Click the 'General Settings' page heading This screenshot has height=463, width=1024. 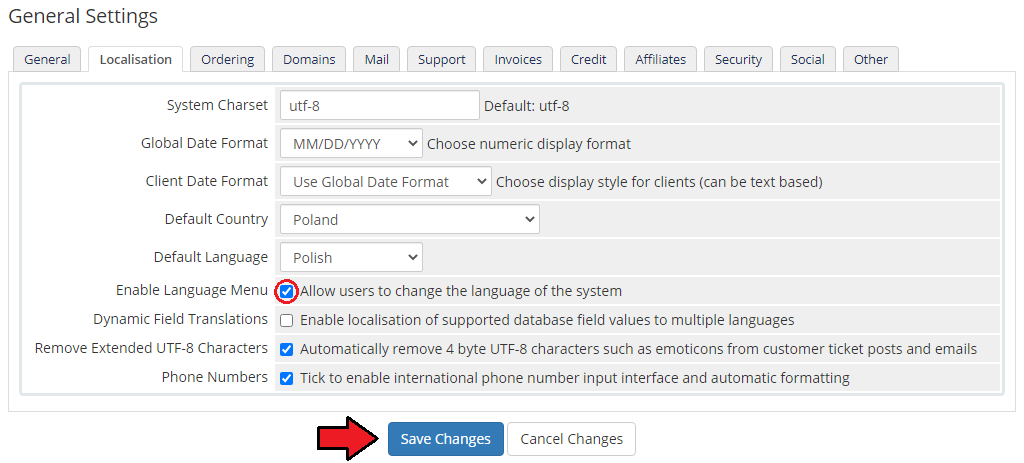click(83, 16)
